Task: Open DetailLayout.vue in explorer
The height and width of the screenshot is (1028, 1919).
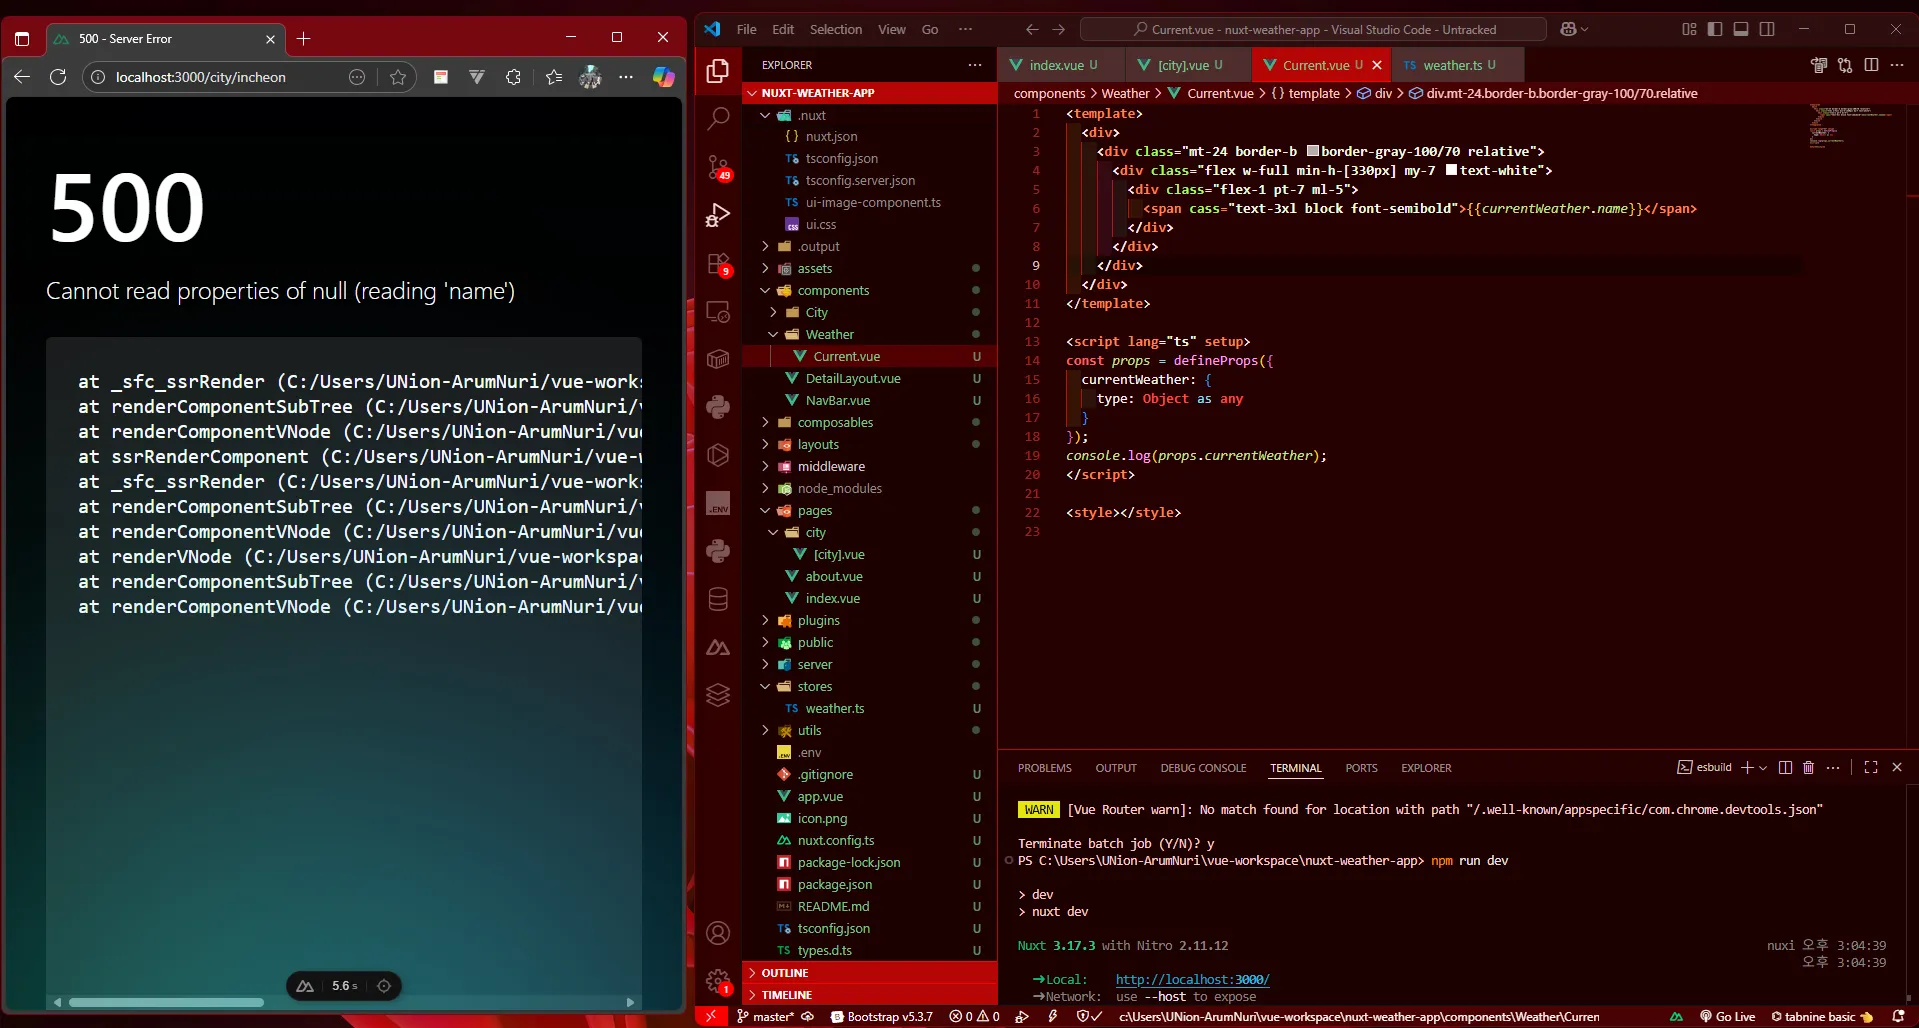Action: tap(869, 379)
